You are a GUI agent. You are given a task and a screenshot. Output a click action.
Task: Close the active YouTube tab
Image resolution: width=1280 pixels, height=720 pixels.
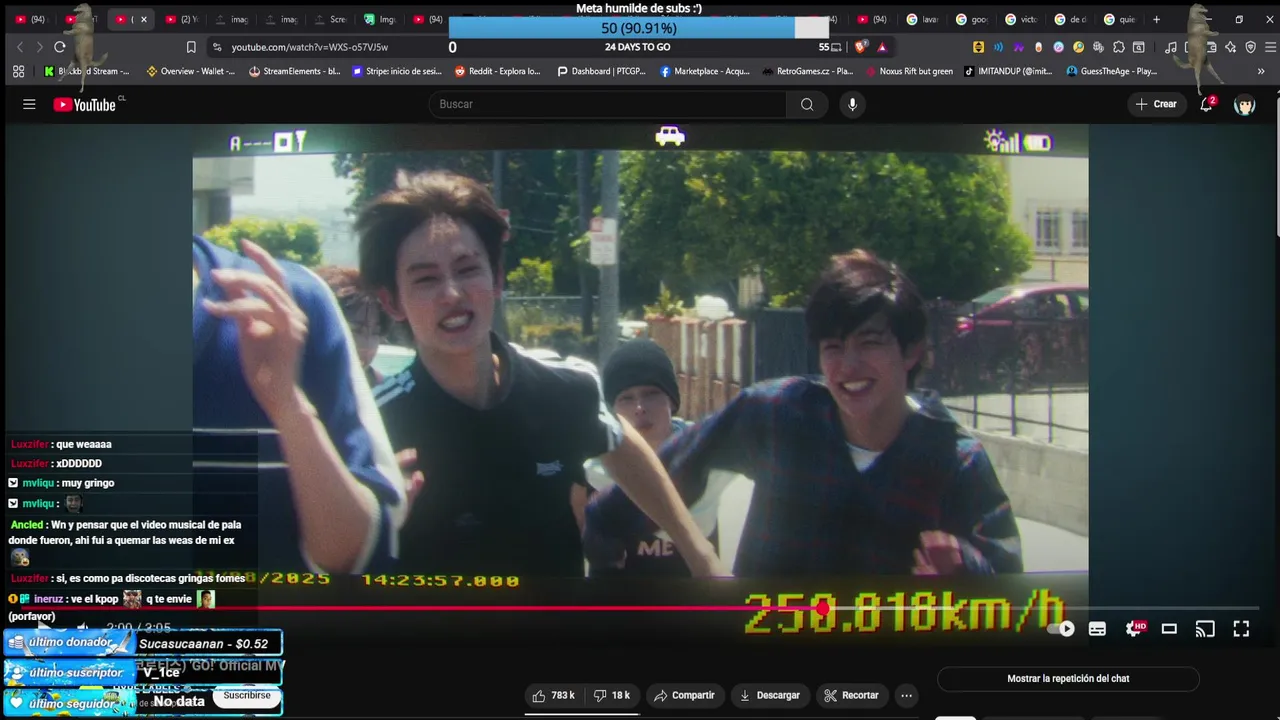coord(144,19)
